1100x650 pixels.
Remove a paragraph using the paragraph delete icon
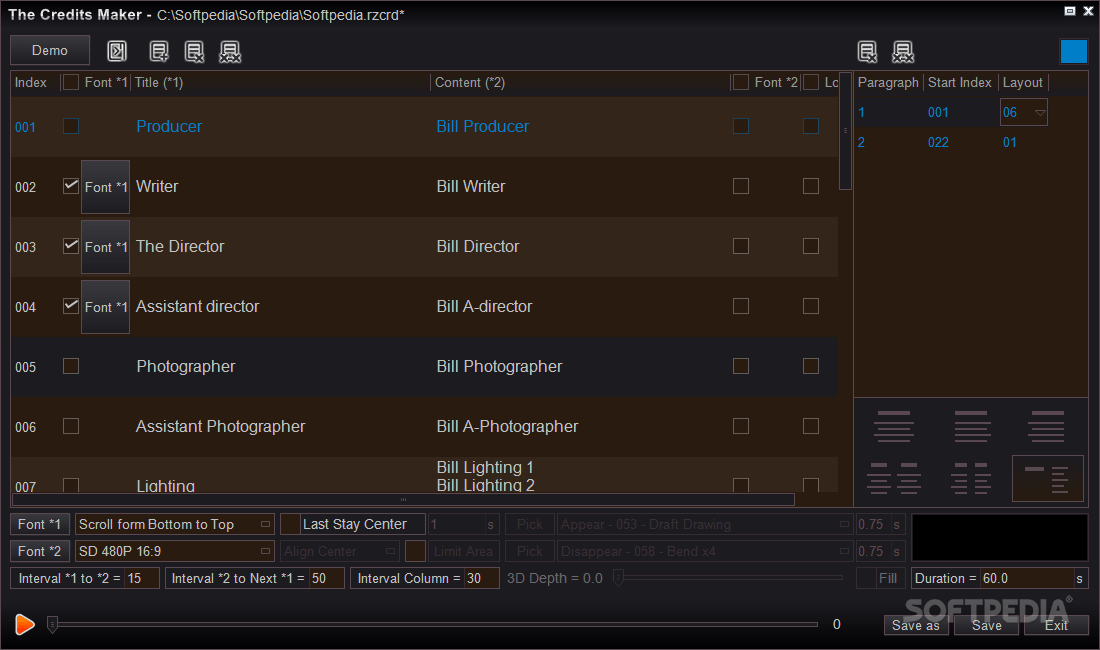(x=866, y=50)
